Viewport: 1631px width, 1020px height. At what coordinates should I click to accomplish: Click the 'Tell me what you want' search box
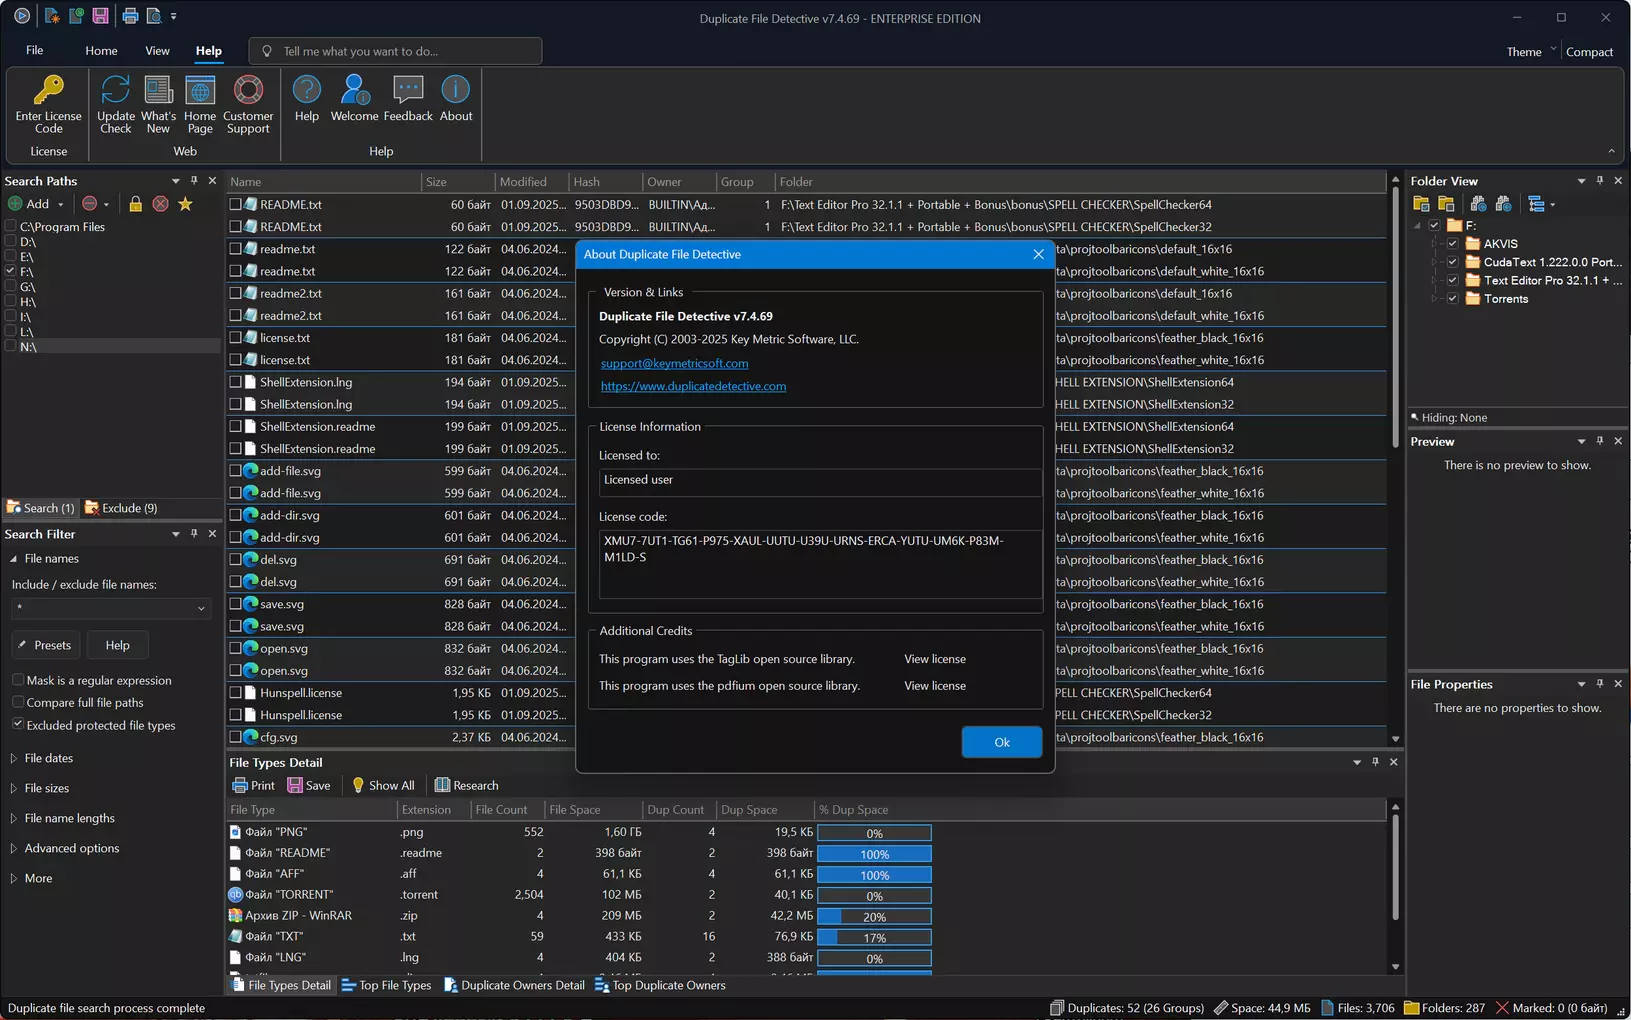pyautogui.click(x=395, y=51)
